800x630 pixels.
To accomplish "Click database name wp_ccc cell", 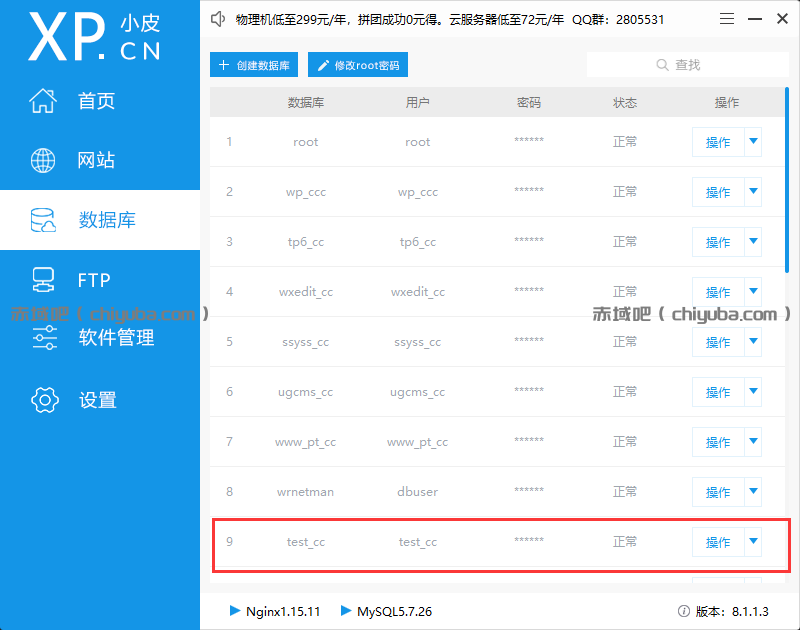I will pos(306,192).
